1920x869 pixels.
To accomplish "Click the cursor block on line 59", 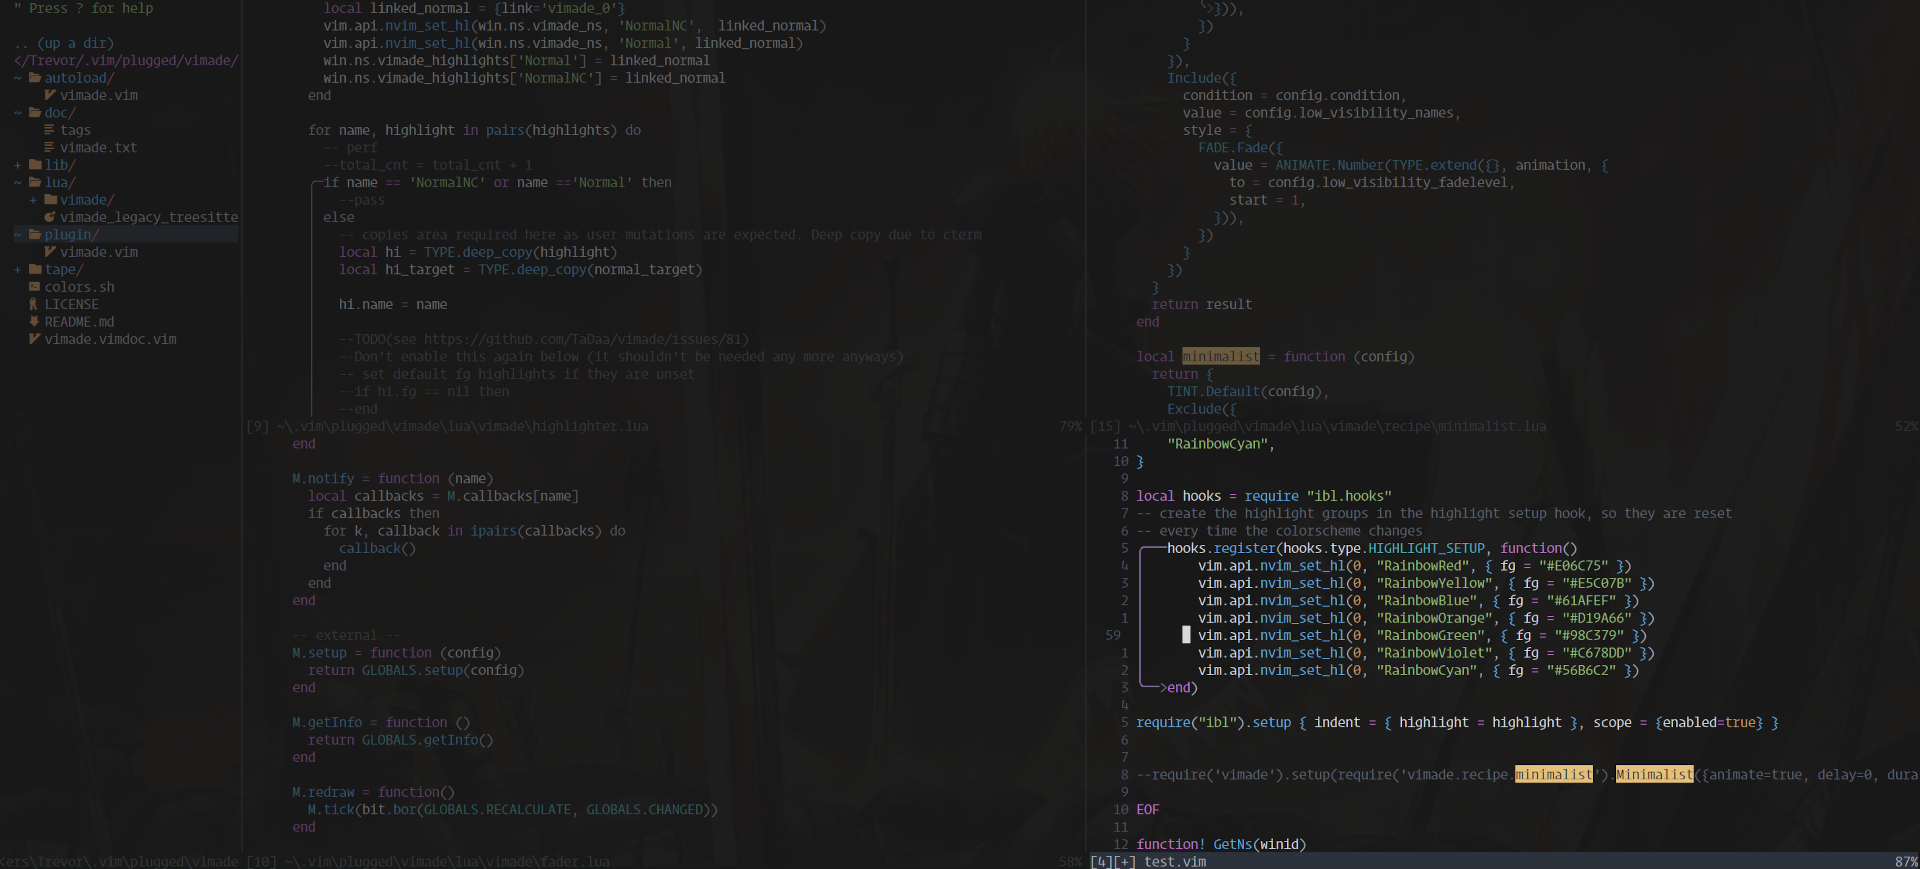I will [x=1187, y=635].
